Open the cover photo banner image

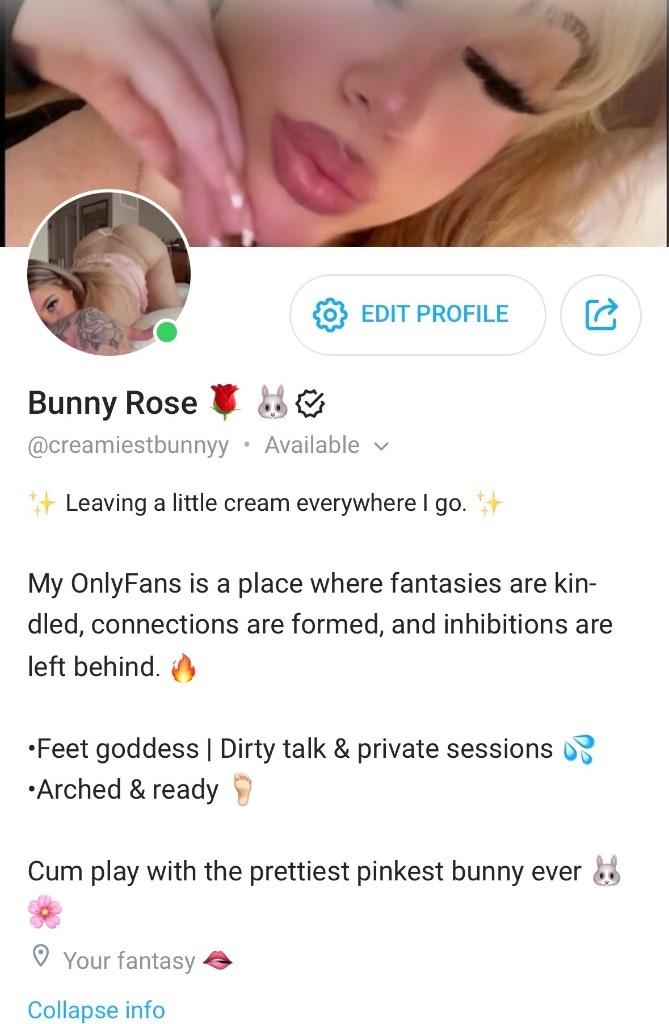pos(334,123)
